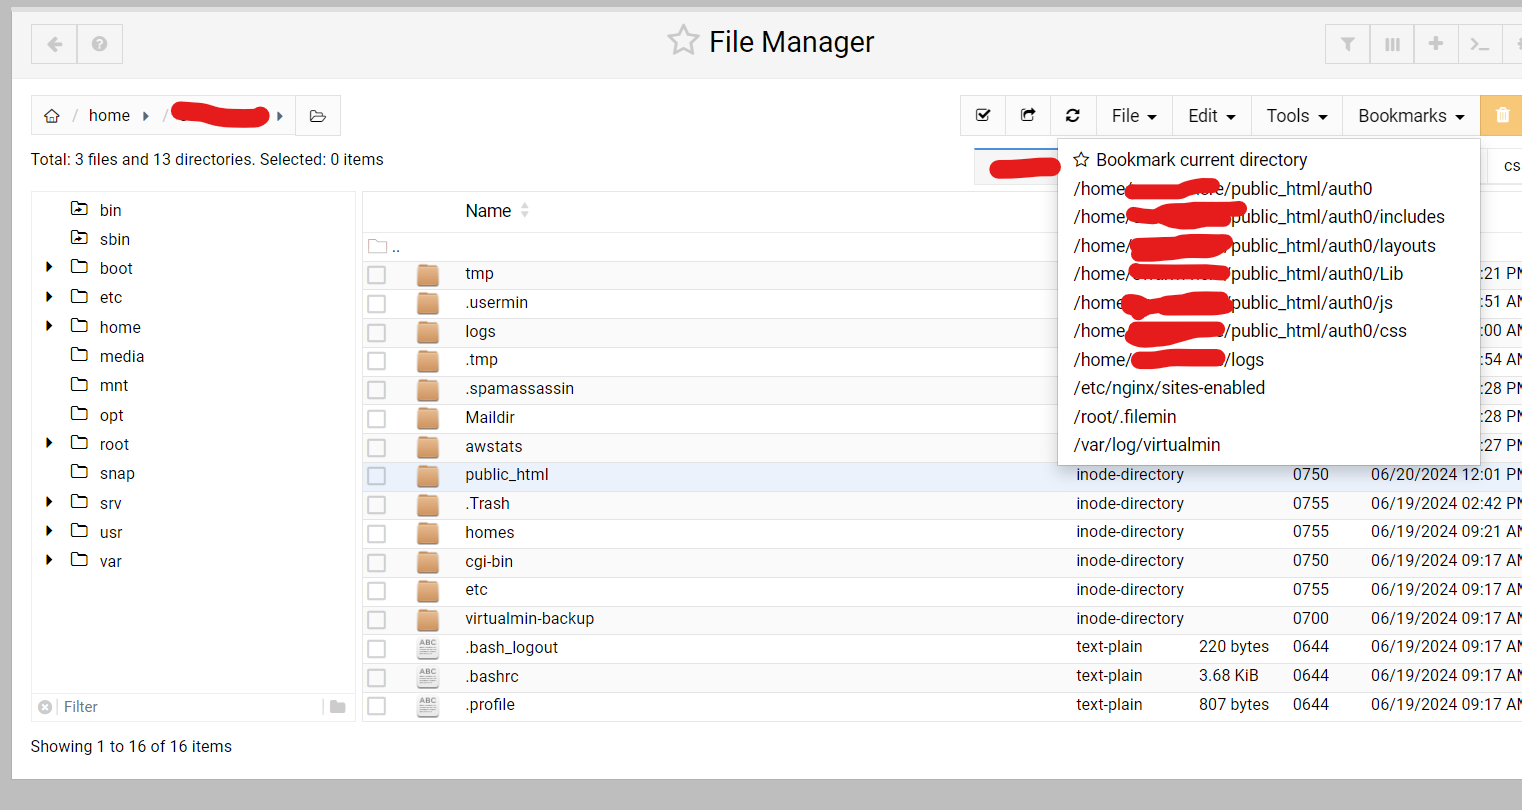This screenshot has width=1522, height=810.
Task: Click the back arrow button
Action: pyautogui.click(x=54, y=44)
